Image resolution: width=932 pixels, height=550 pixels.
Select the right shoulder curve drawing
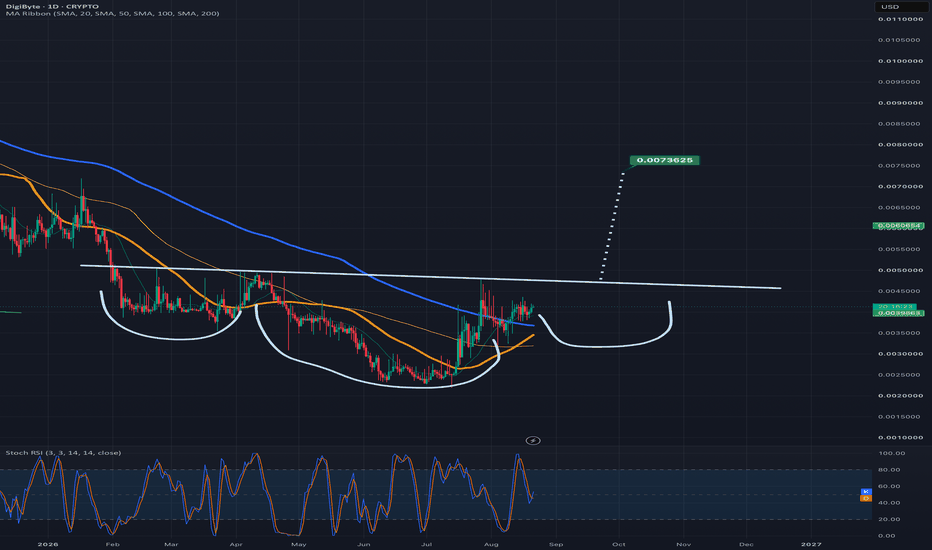tap(606, 326)
